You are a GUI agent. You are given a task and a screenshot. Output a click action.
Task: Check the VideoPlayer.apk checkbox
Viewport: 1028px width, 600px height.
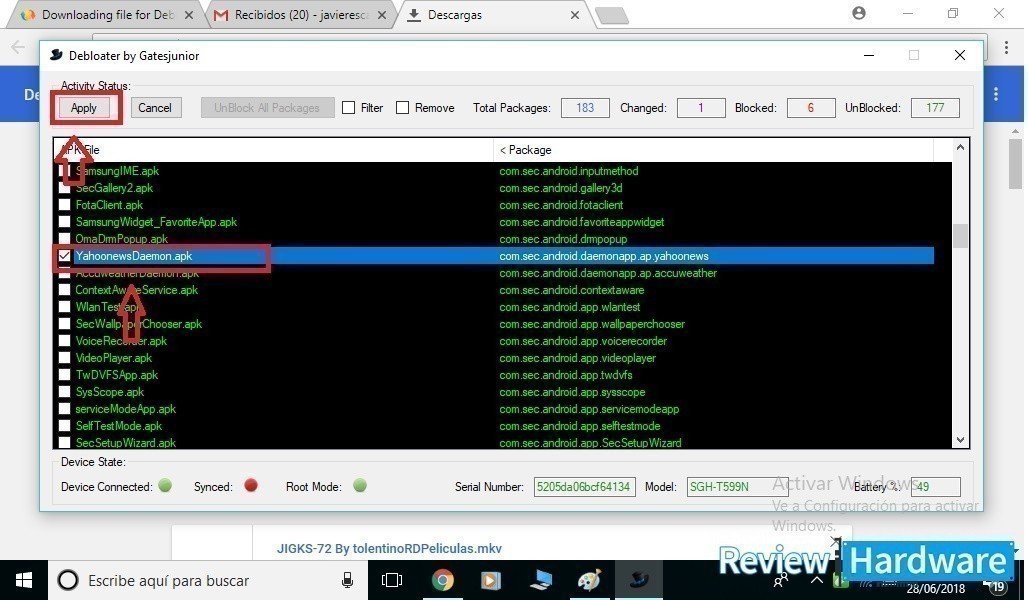(64, 358)
